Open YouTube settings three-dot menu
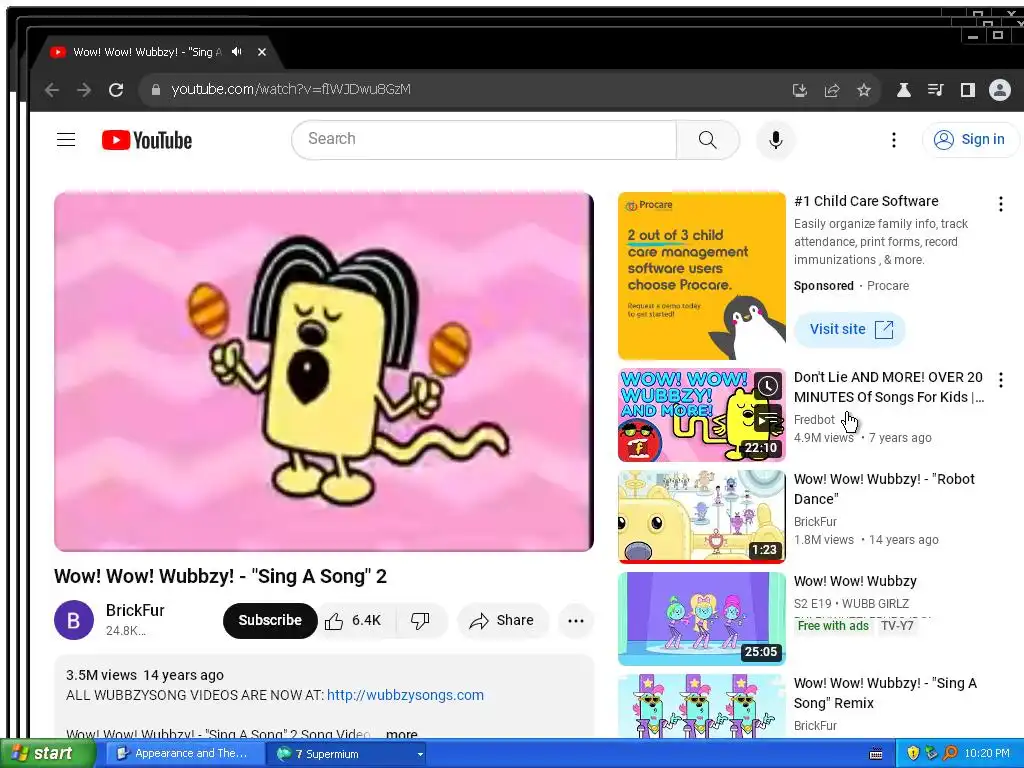 pos(893,139)
